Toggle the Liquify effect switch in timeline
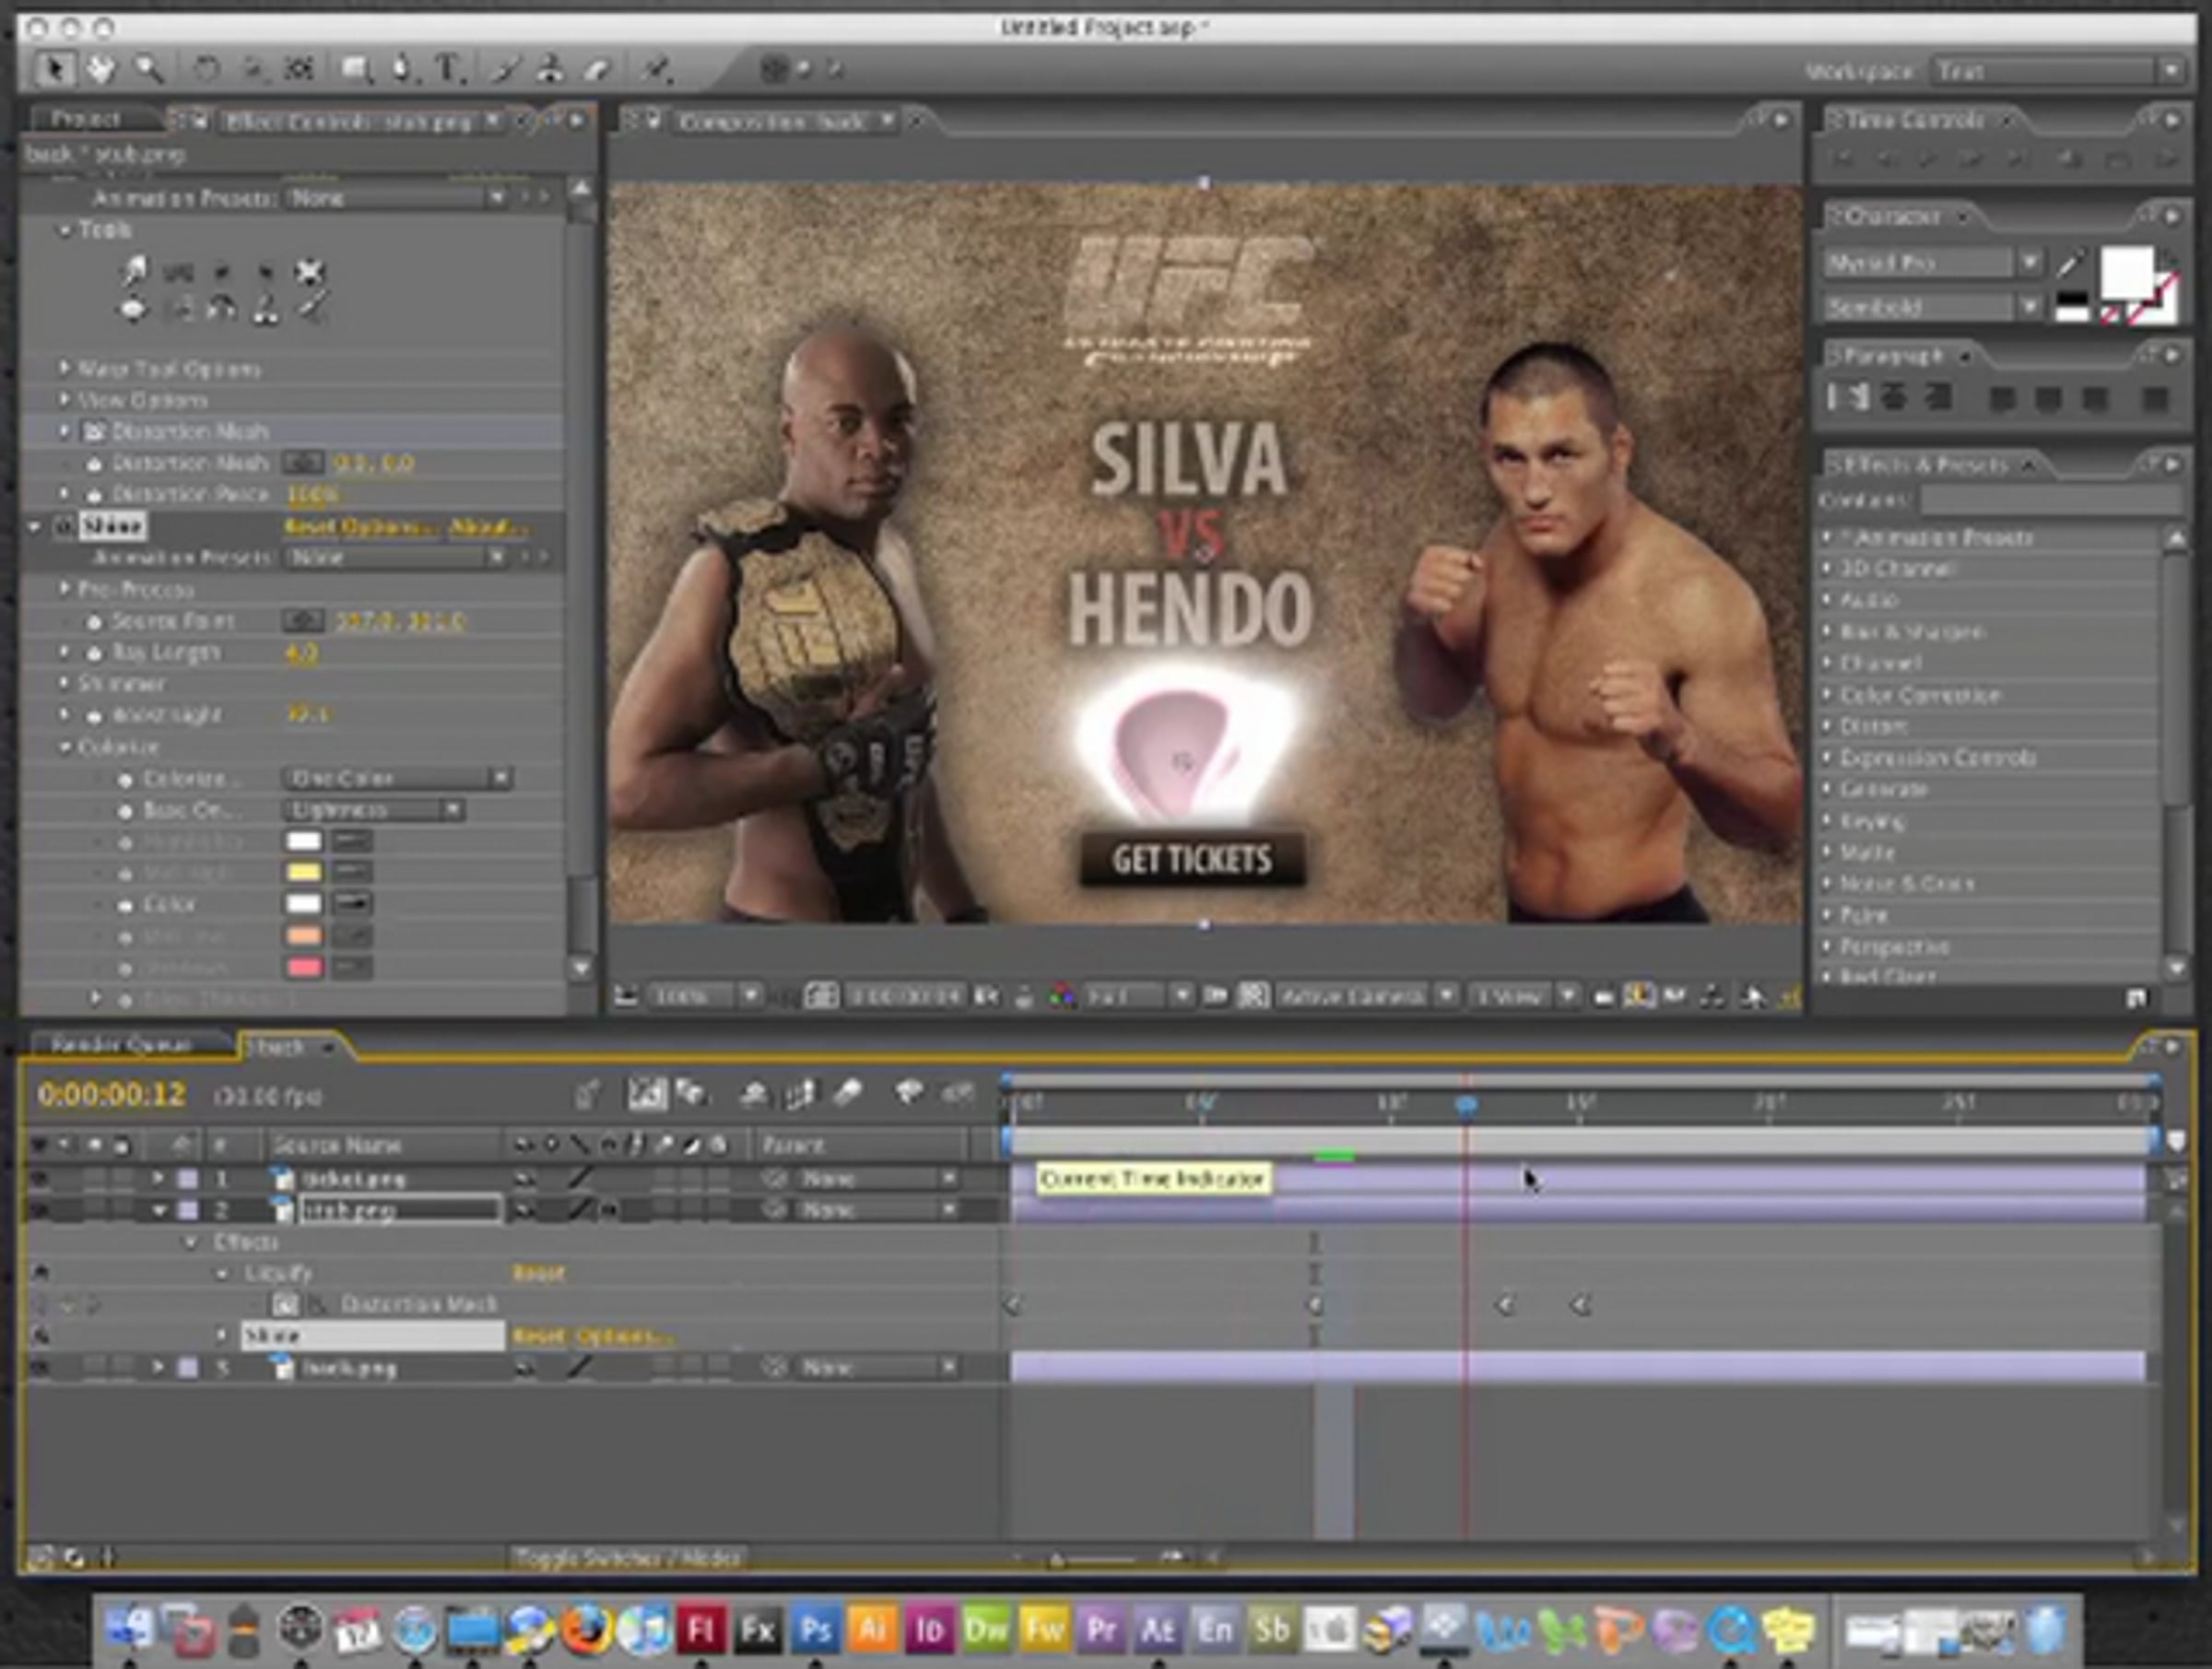 (41, 1273)
